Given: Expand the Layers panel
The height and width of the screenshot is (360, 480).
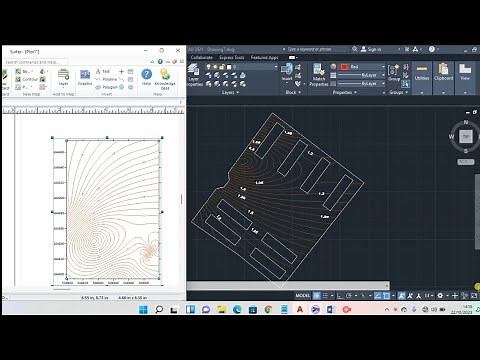Looking at the screenshot, I should click(x=231, y=92).
